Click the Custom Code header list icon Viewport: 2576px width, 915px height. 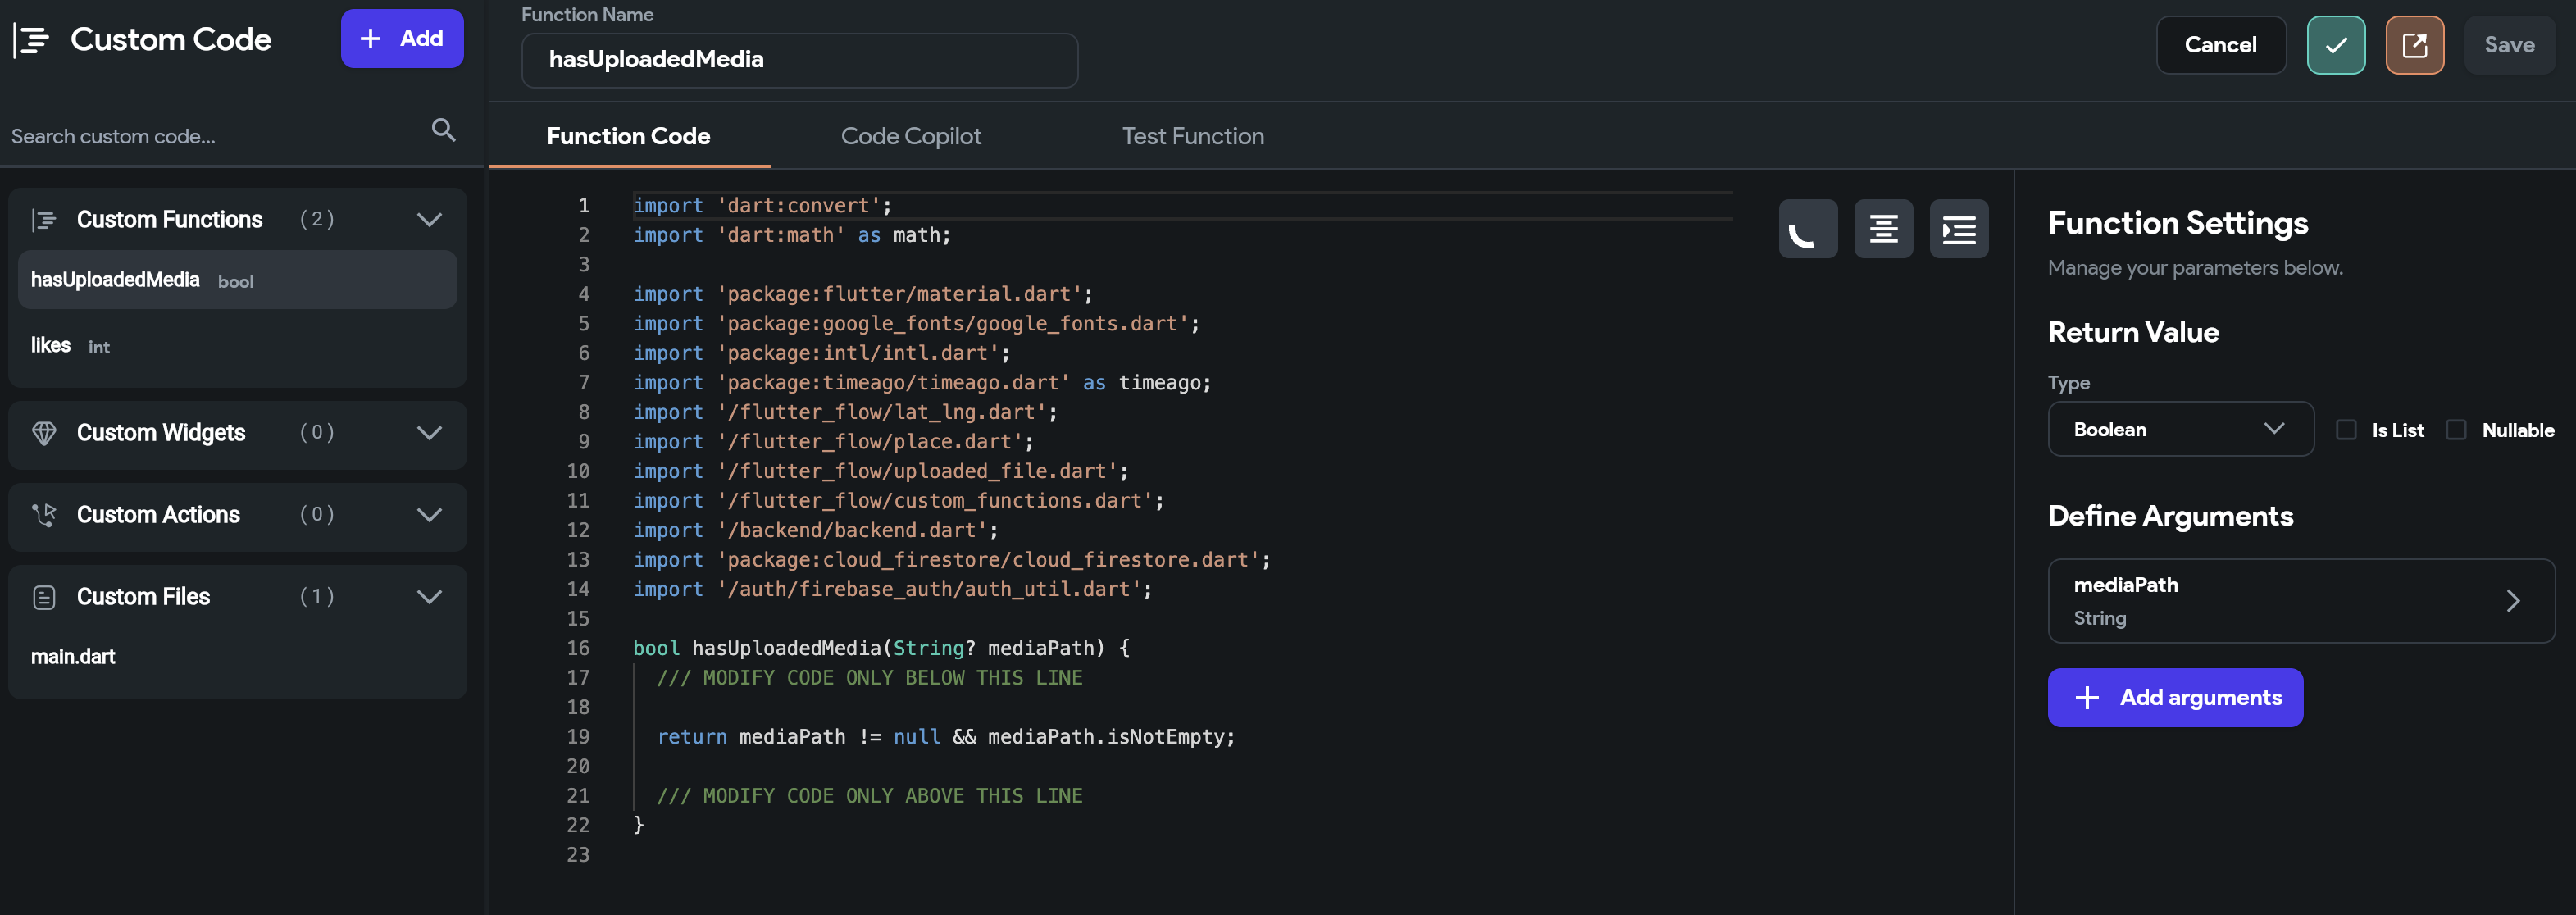pos(31,40)
